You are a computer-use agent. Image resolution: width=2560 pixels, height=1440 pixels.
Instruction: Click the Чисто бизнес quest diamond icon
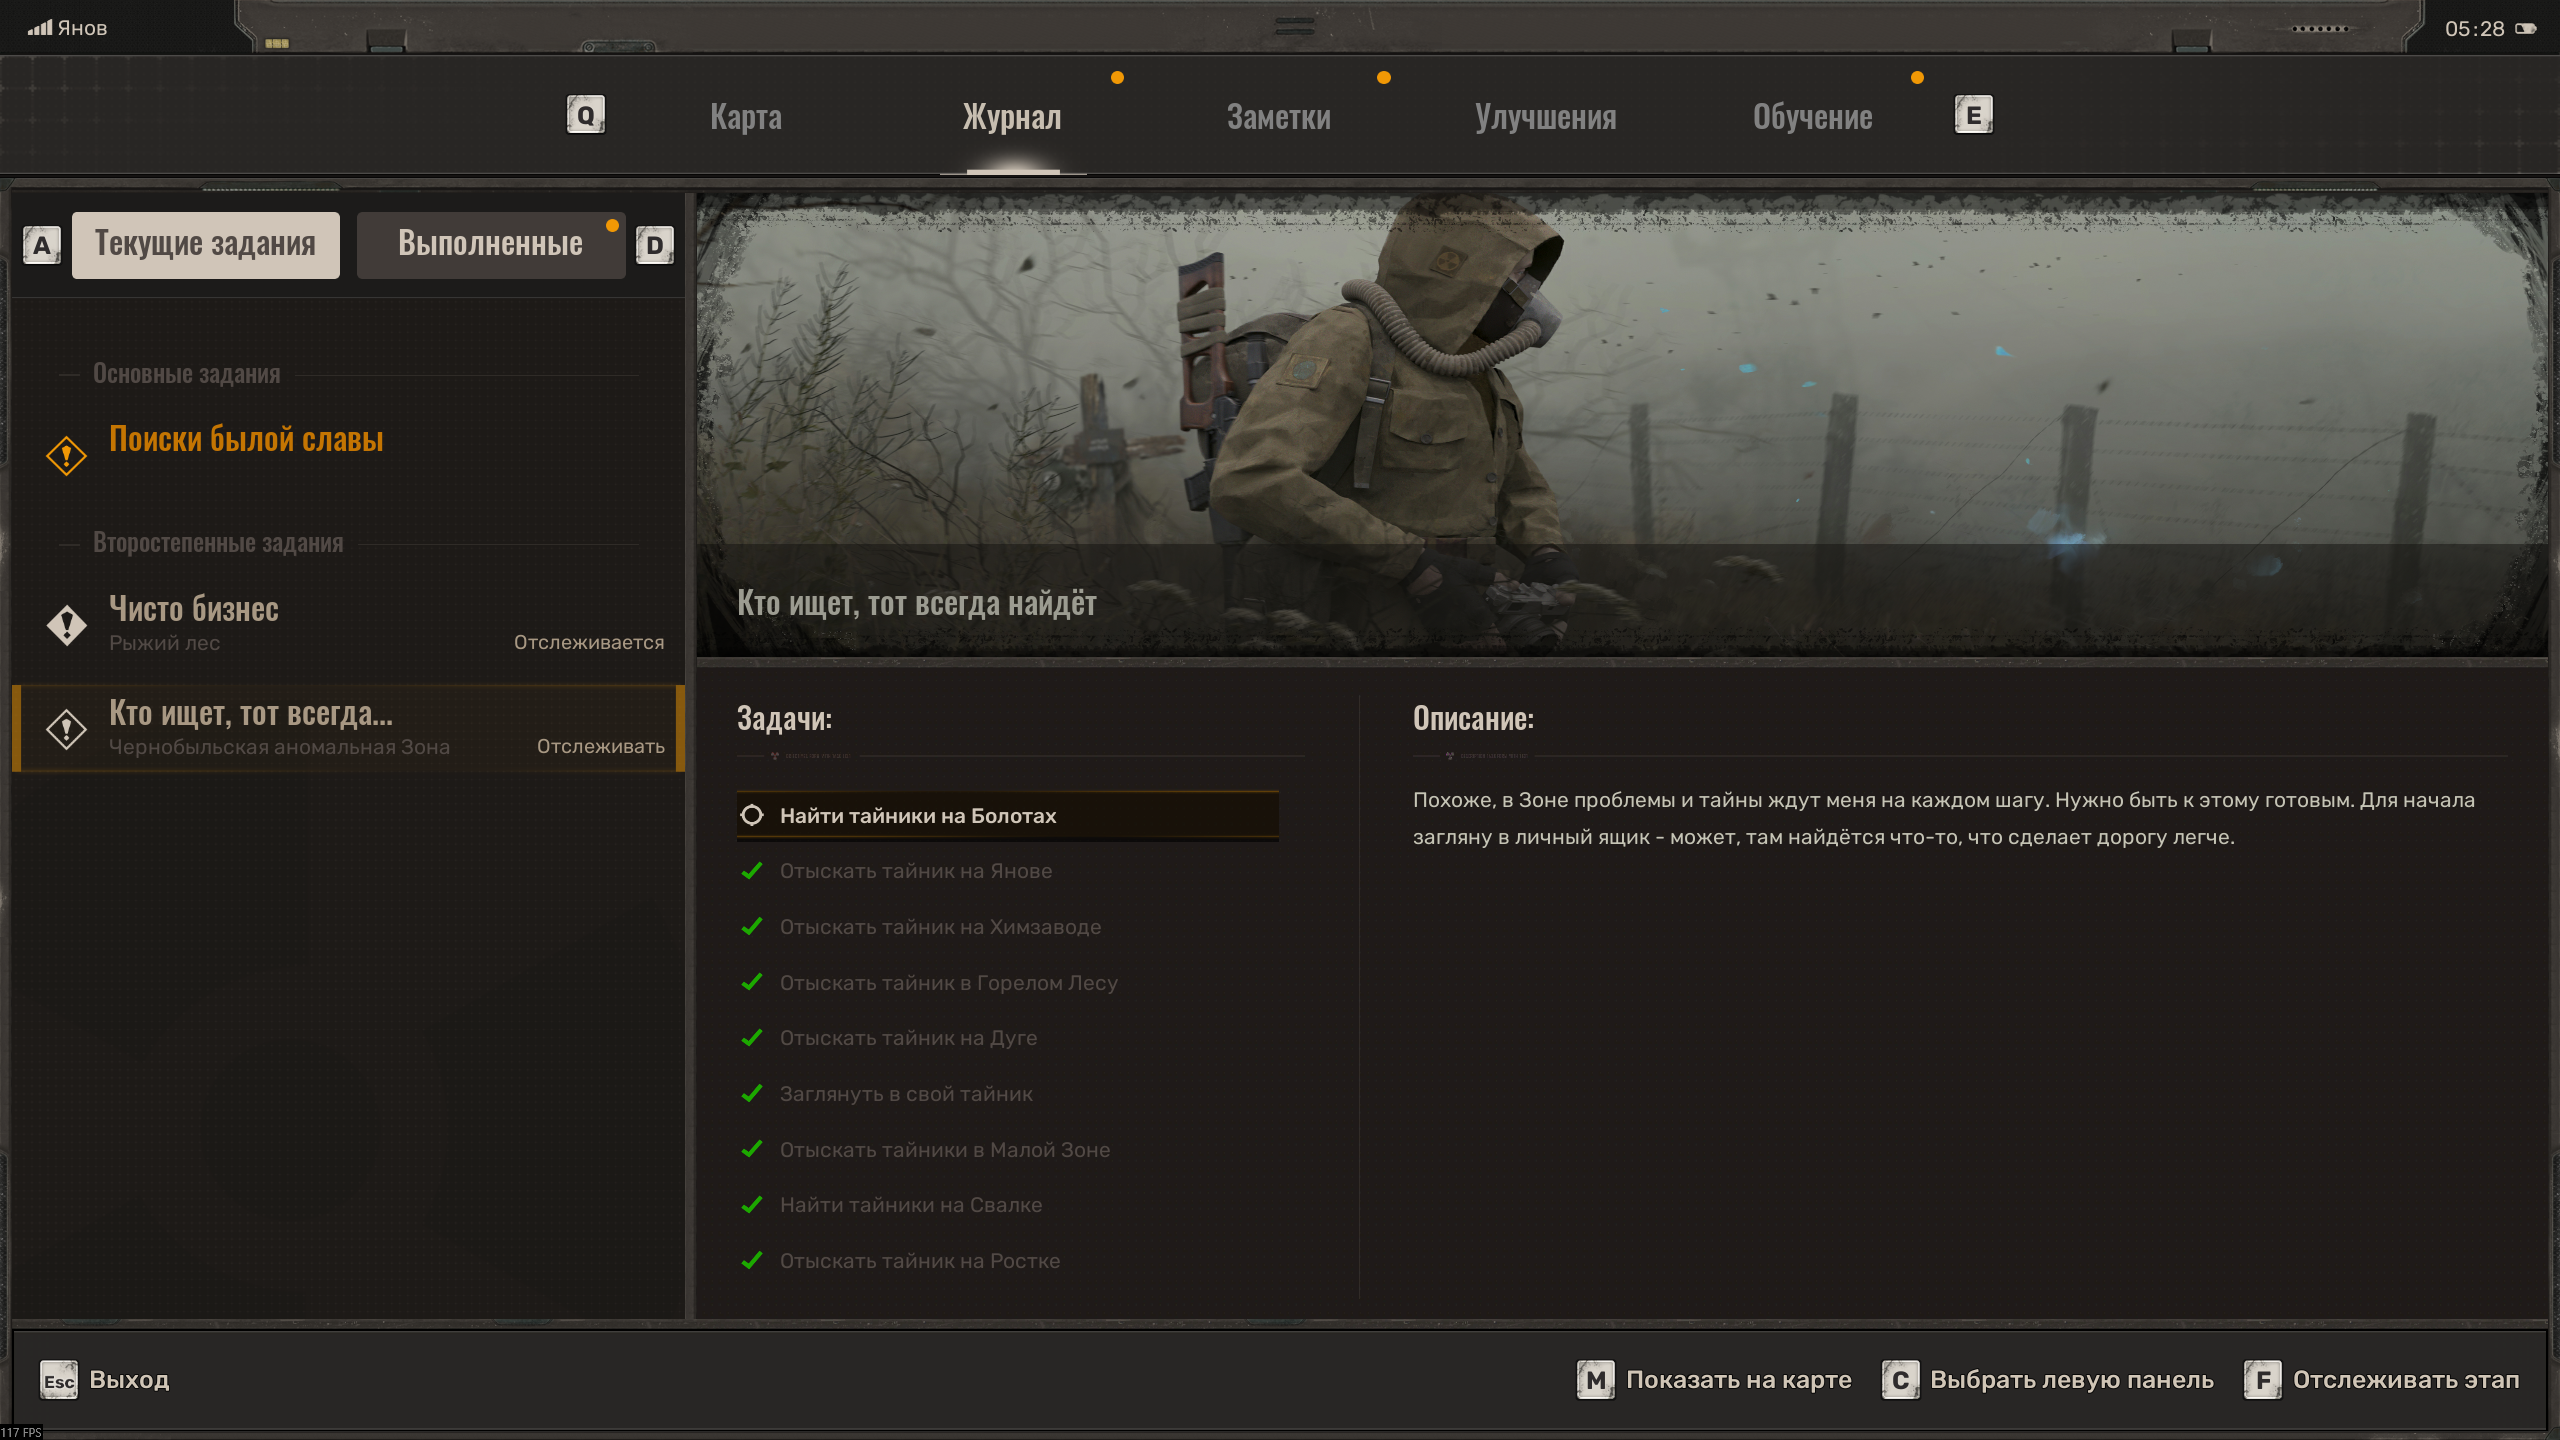pos(66,625)
